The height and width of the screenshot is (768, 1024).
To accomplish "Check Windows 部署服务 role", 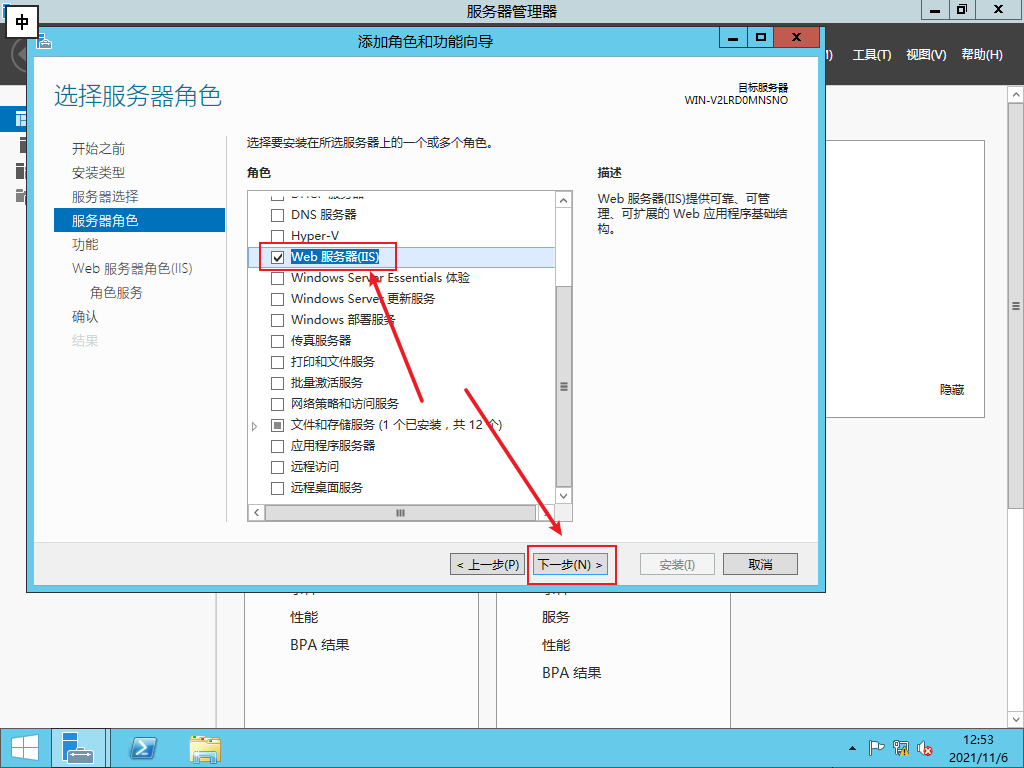I will coord(278,320).
